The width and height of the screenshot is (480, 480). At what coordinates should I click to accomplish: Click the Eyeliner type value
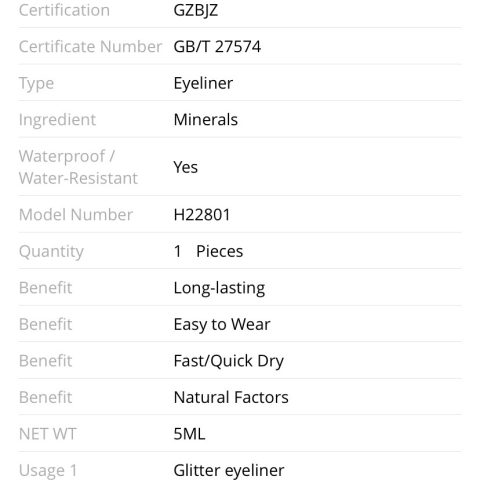tap(203, 83)
